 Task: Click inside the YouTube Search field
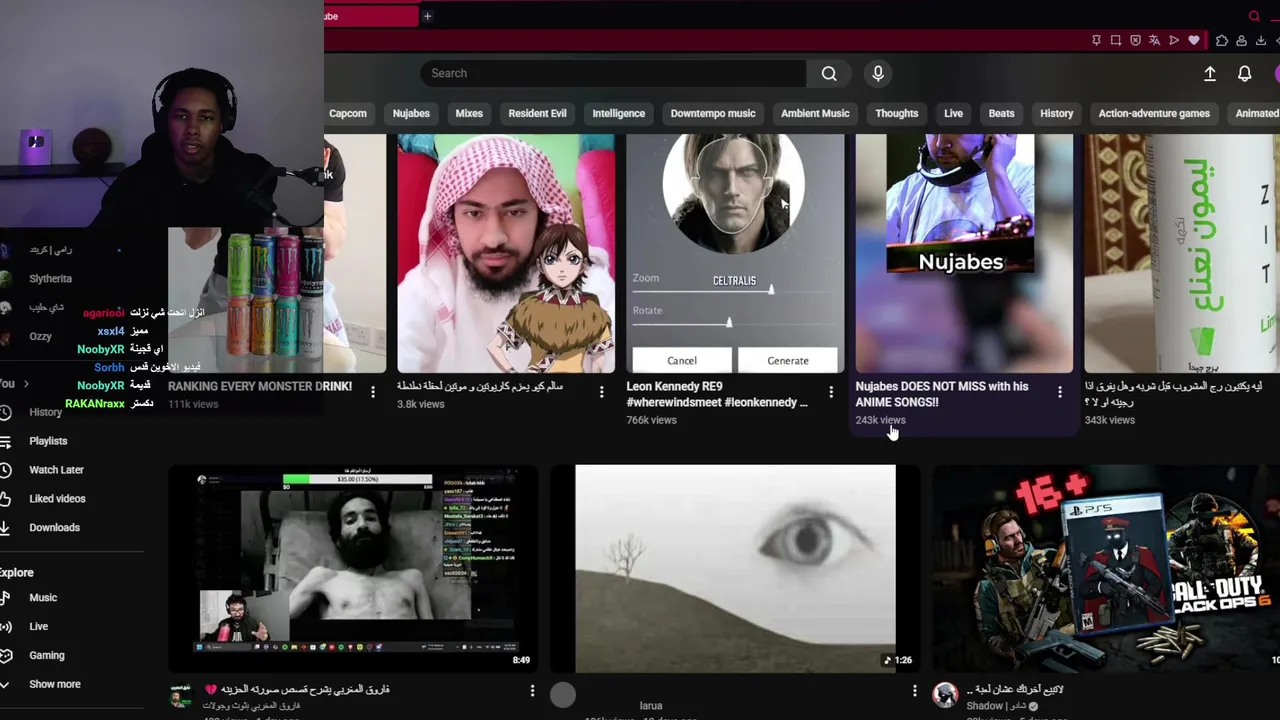click(613, 73)
